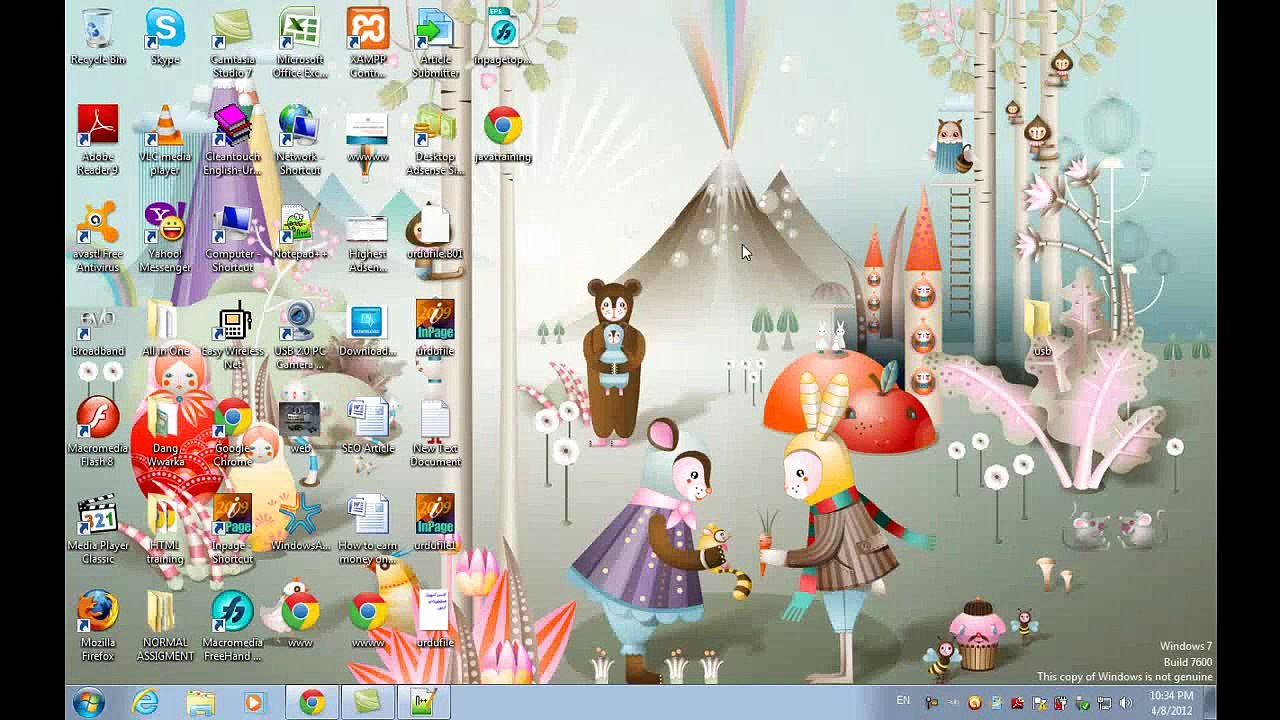The width and height of the screenshot is (1280, 720).
Task: Launch Mozilla Firefox desktop shortcut
Action: [x=98, y=625]
